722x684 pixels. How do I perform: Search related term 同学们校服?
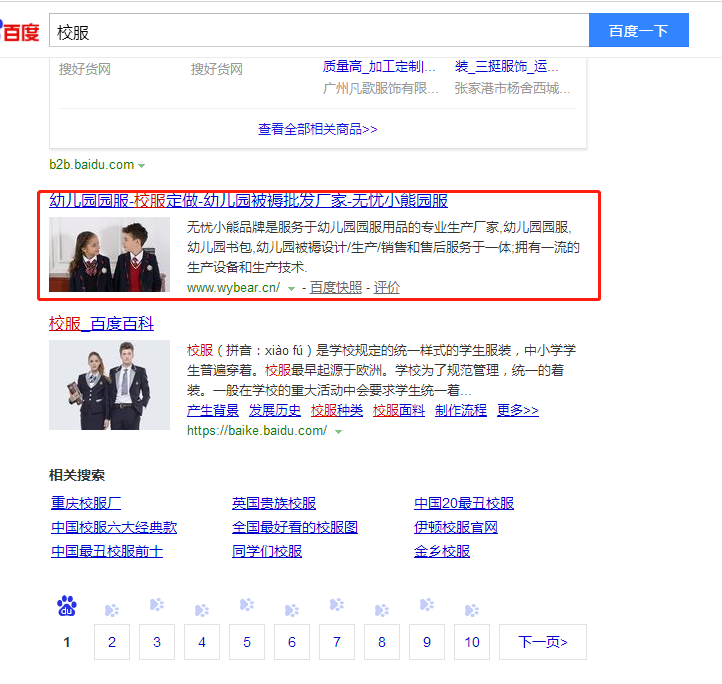click(267, 551)
